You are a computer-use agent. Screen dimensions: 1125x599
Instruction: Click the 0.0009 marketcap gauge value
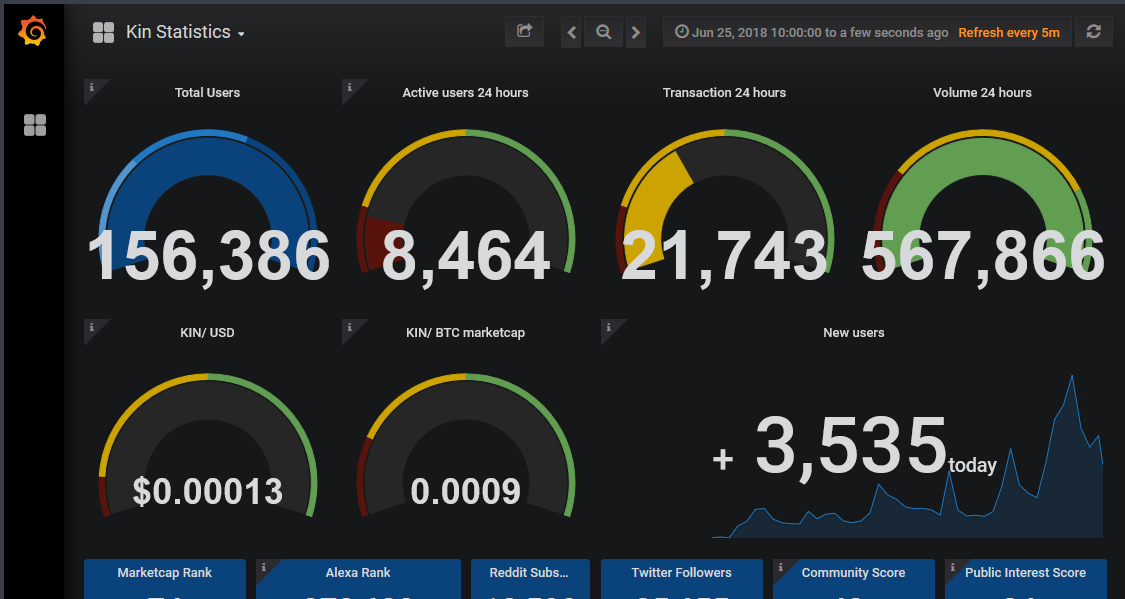click(x=465, y=491)
